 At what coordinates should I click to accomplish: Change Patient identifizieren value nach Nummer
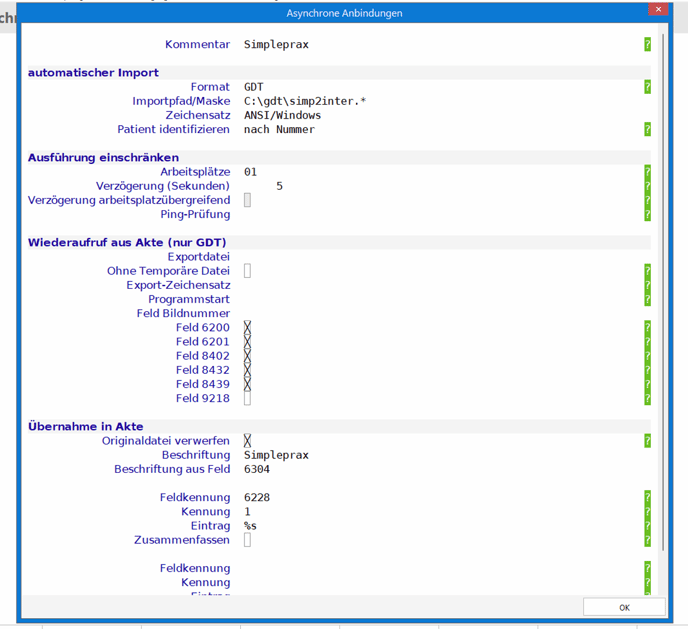(x=280, y=129)
